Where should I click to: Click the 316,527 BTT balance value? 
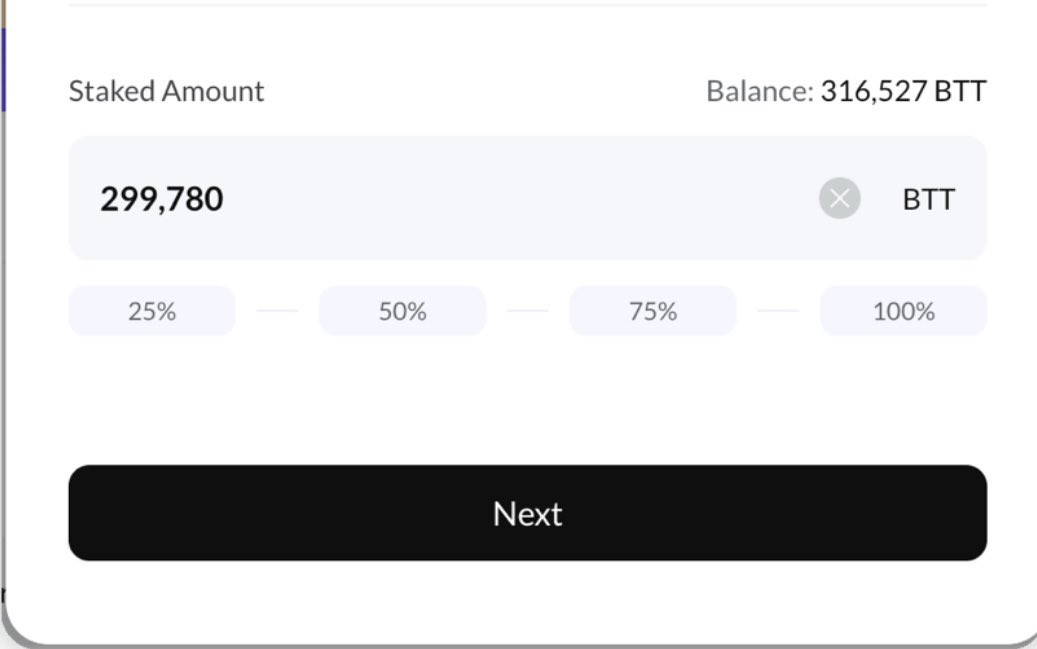(903, 91)
